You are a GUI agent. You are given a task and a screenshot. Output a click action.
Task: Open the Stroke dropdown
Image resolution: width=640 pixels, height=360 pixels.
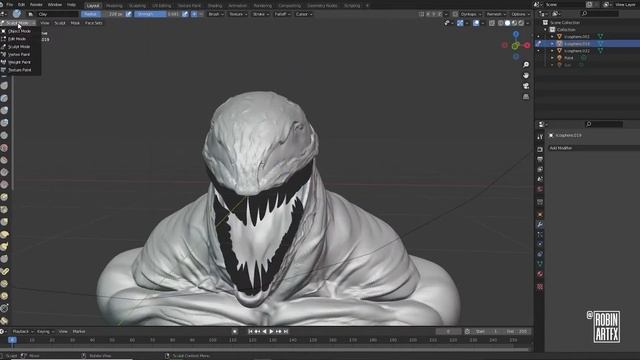[260, 14]
